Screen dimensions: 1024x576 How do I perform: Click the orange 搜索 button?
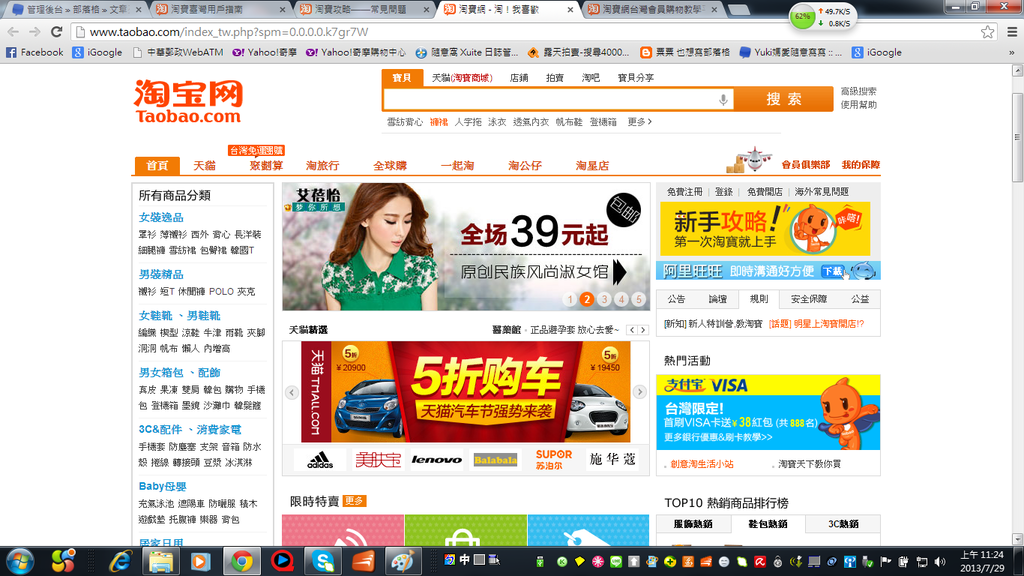click(784, 99)
